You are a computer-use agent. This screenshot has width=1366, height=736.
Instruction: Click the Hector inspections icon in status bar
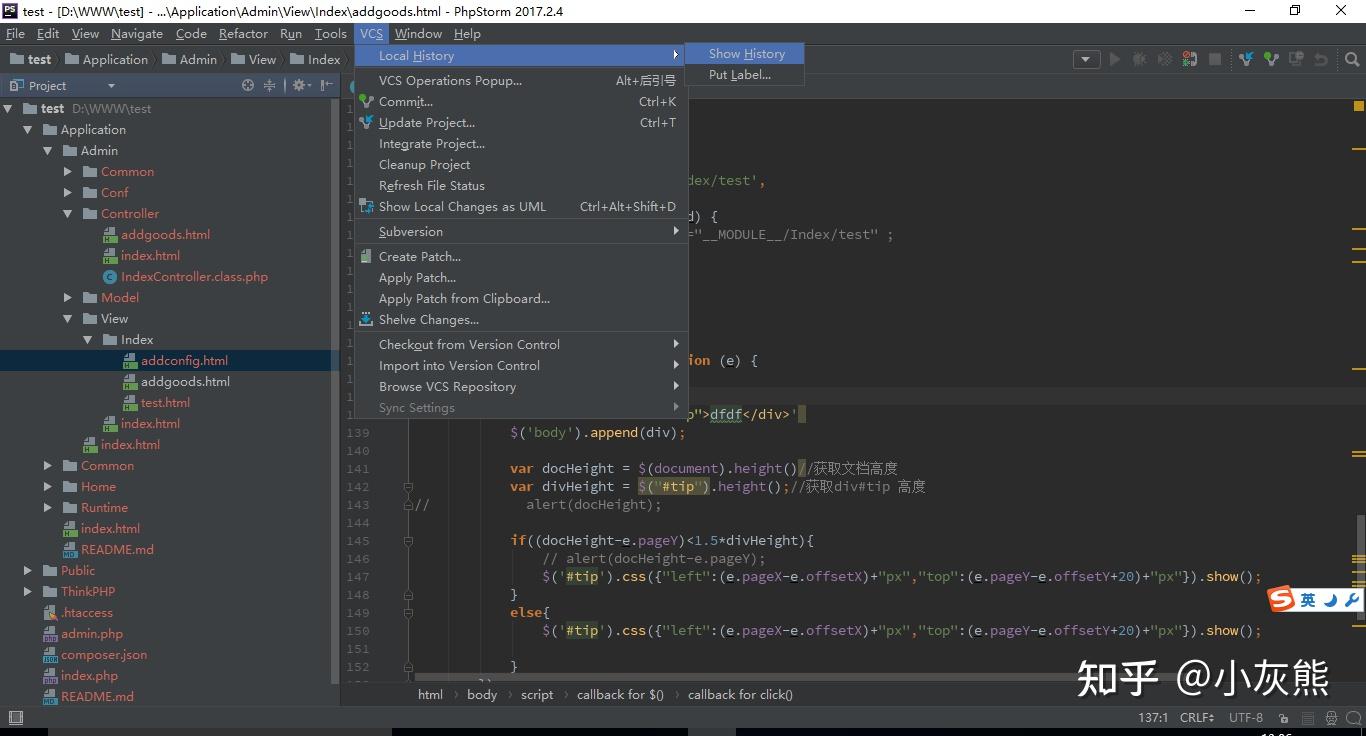coord(1330,718)
